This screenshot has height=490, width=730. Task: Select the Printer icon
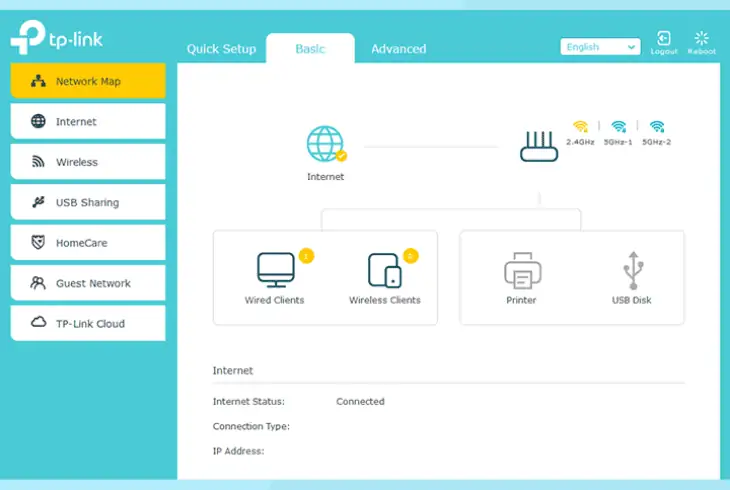522,271
